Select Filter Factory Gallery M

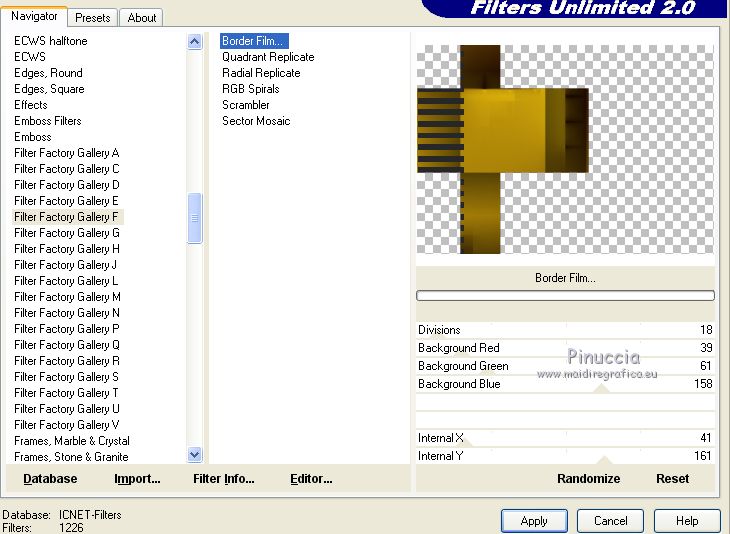(67, 297)
